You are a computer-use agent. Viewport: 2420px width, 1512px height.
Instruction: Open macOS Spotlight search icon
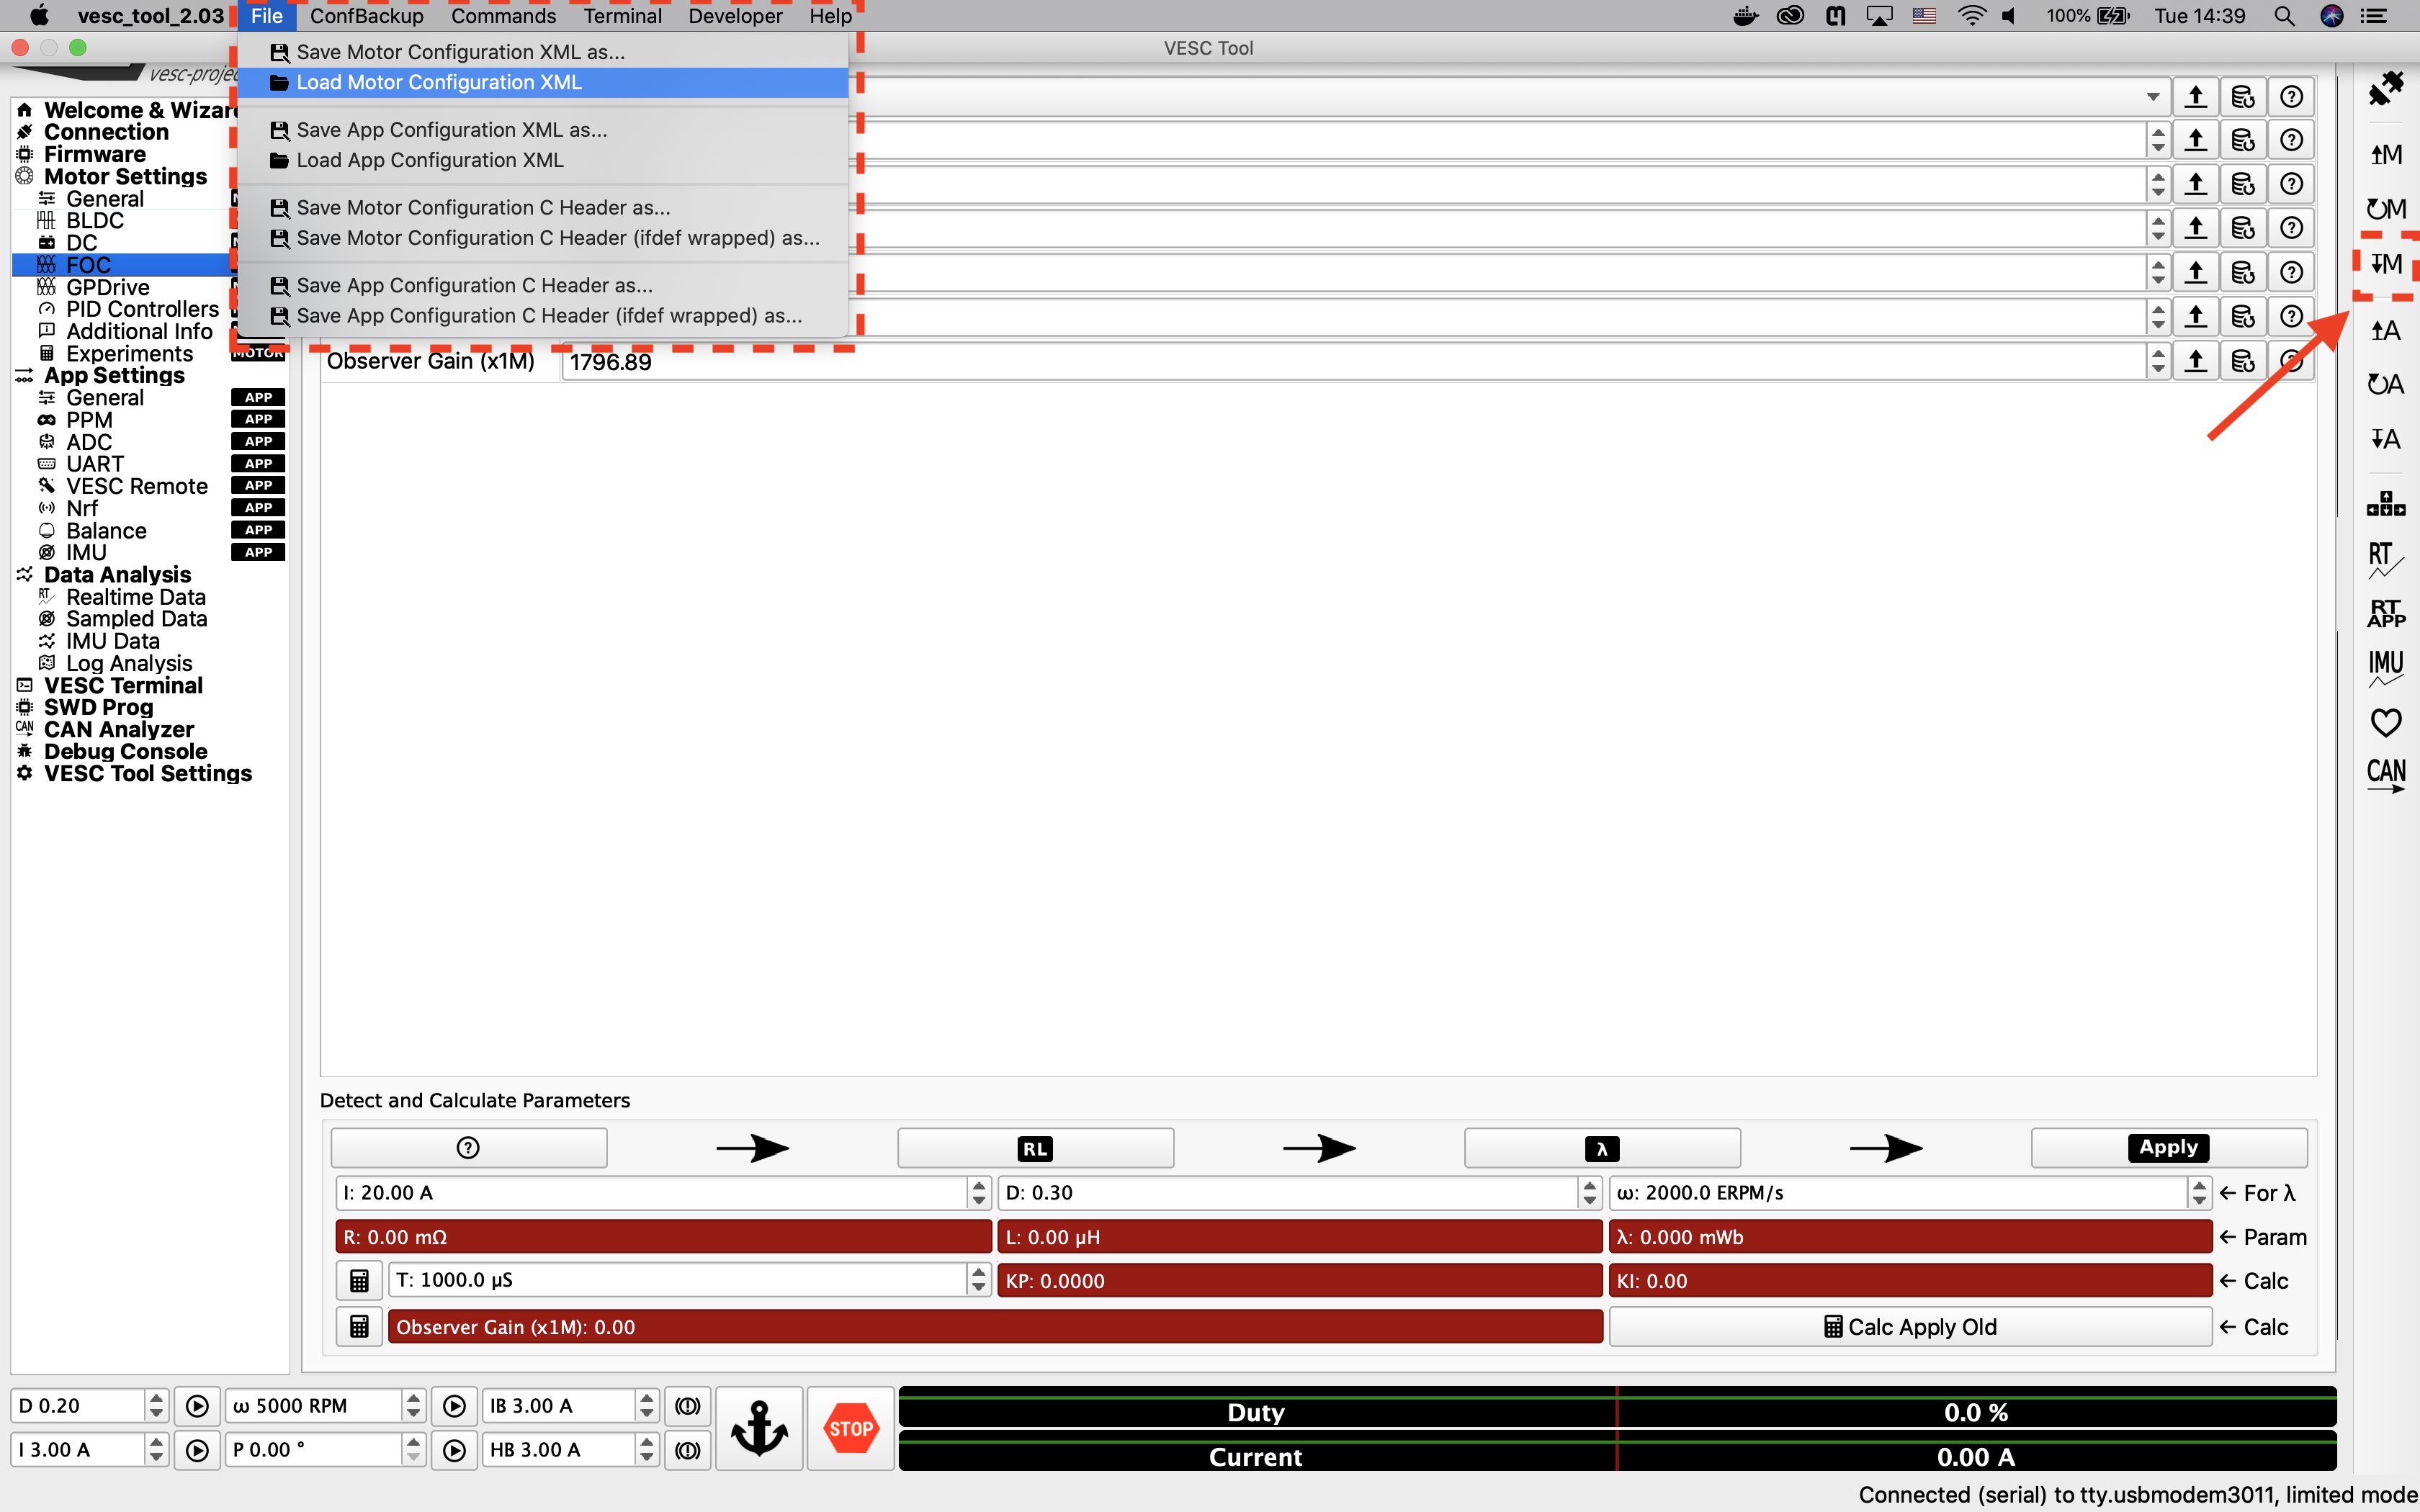pos(2284,15)
